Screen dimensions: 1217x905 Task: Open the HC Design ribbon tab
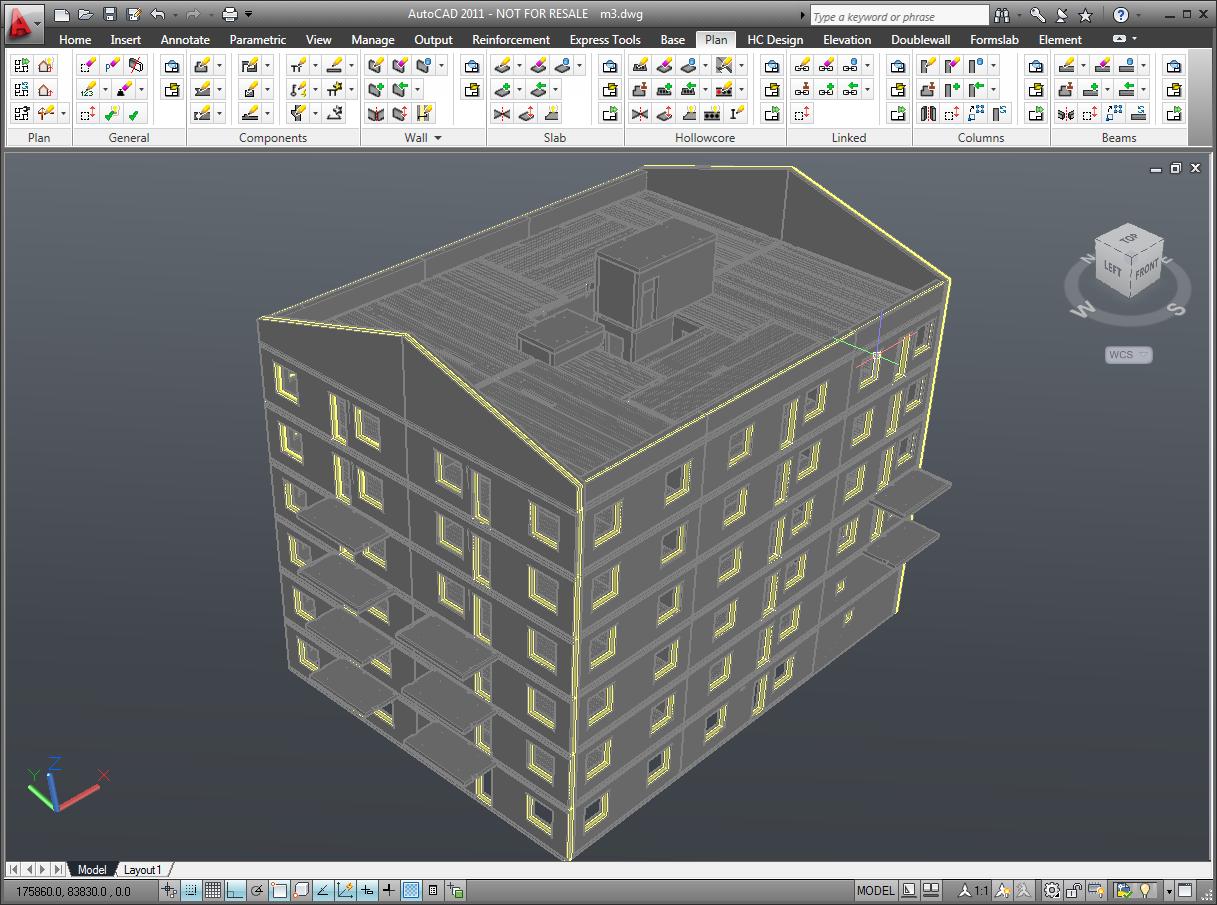click(x=775, y=40)
